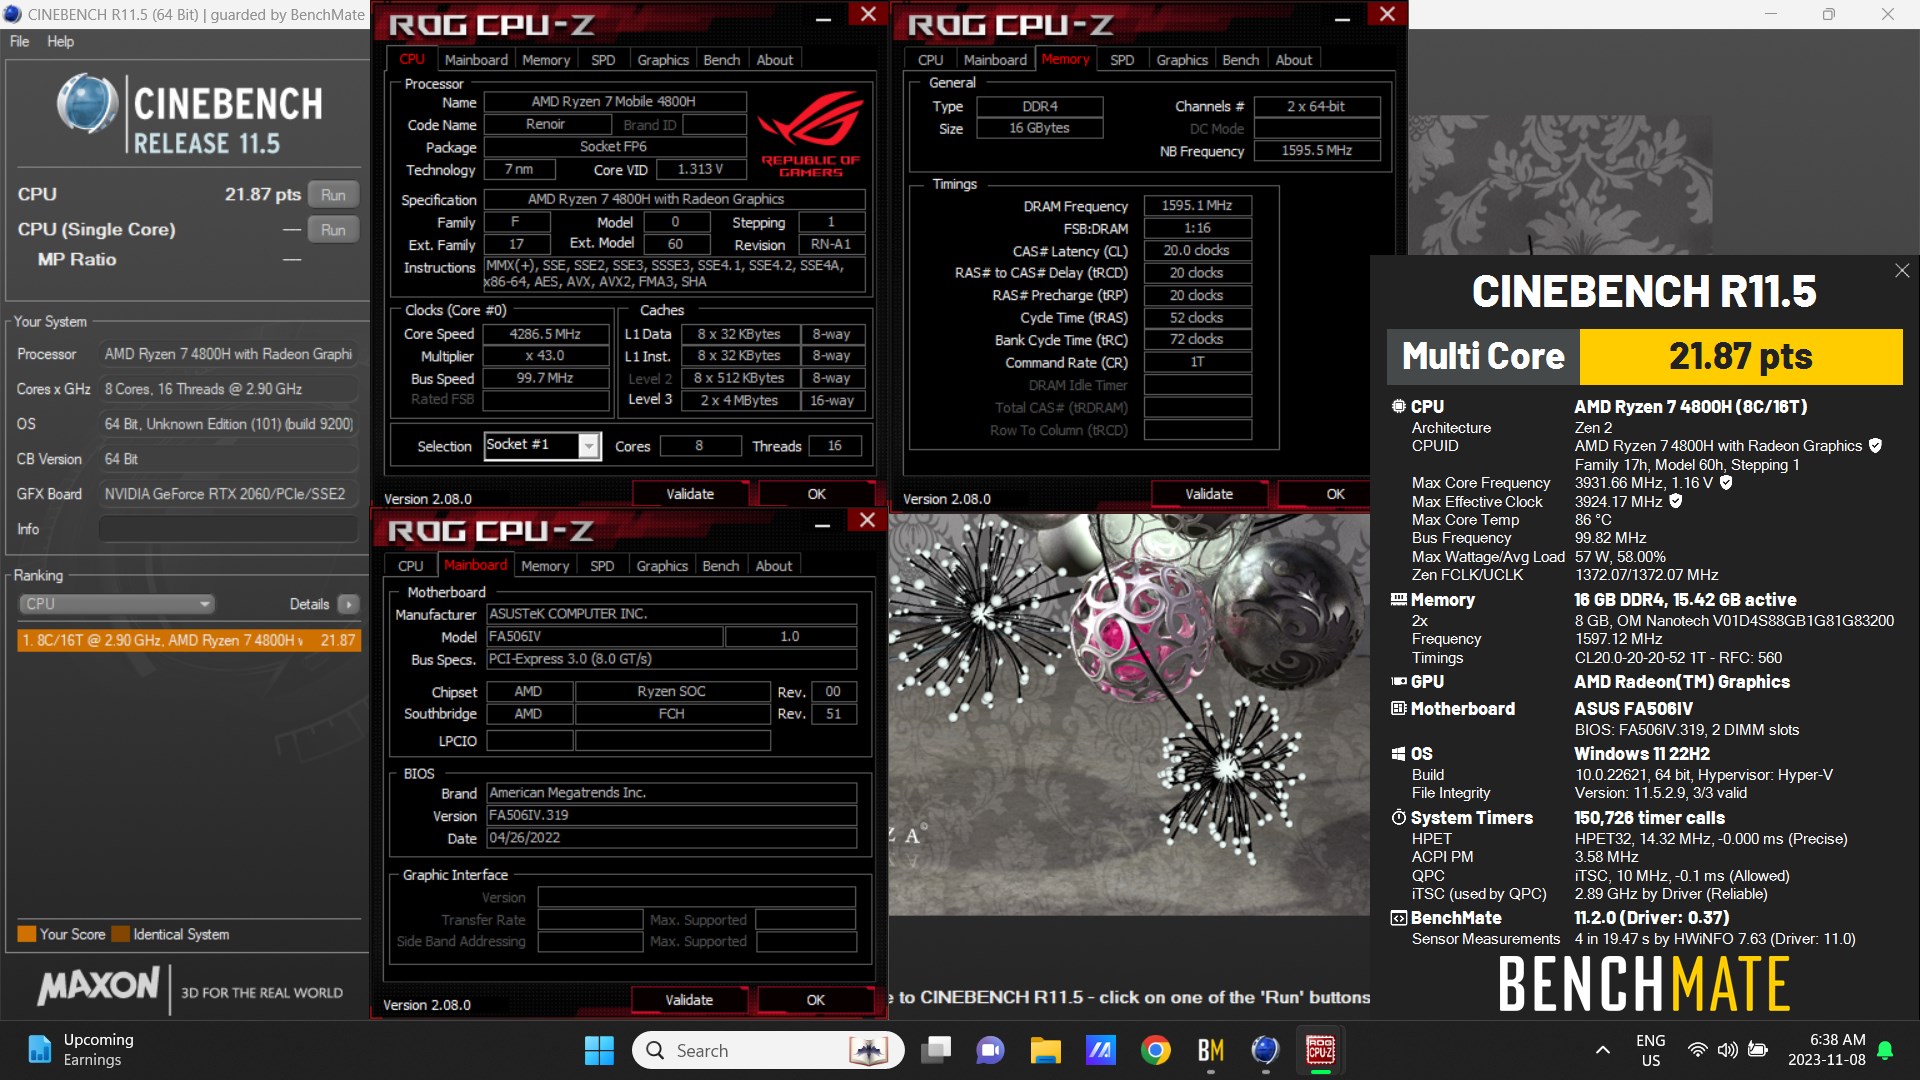
Task: Close the CPU-Z Mainboard window
Action: point(867,520)
